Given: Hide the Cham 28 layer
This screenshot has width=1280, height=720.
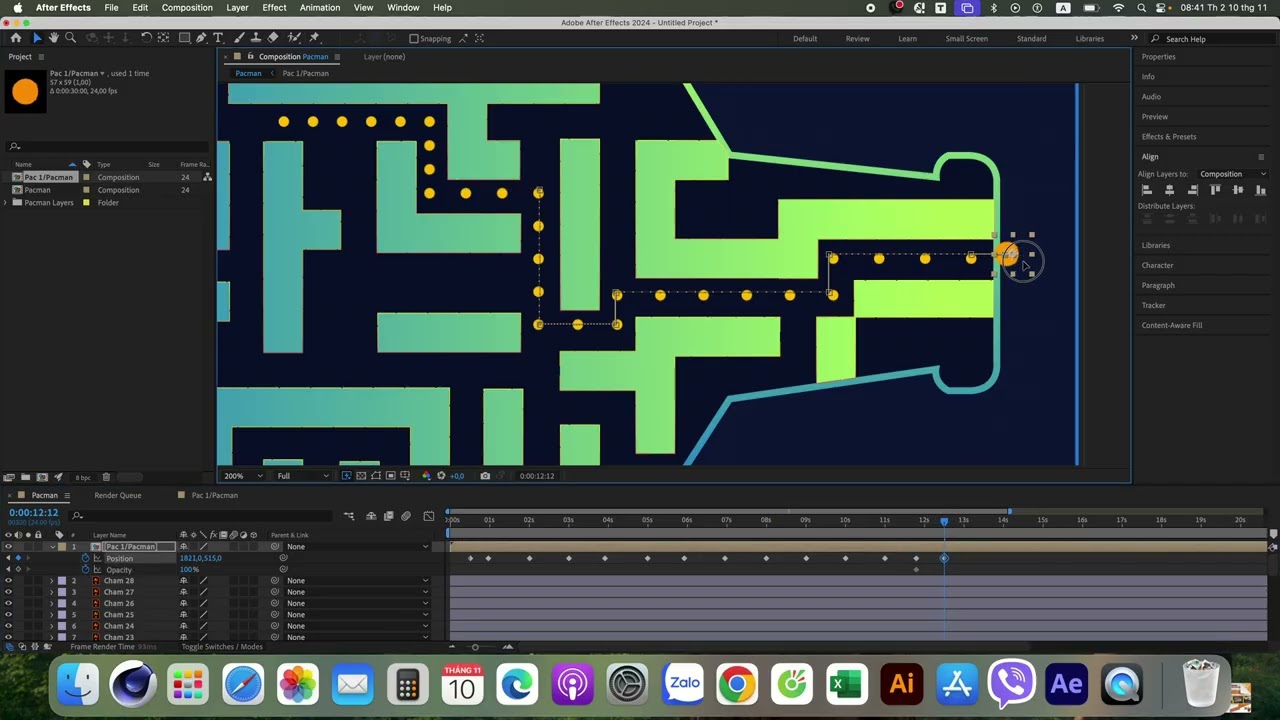Looking at the screenshot, I should tap(9, 581).
